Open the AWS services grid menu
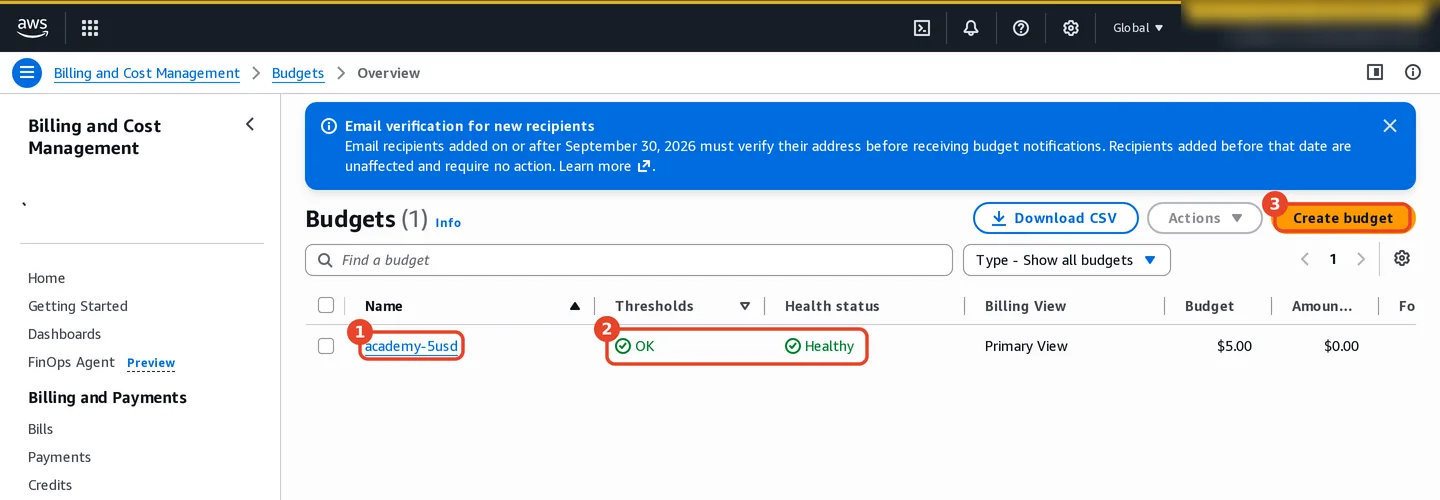1440x500 pixels. coord(90,28)
